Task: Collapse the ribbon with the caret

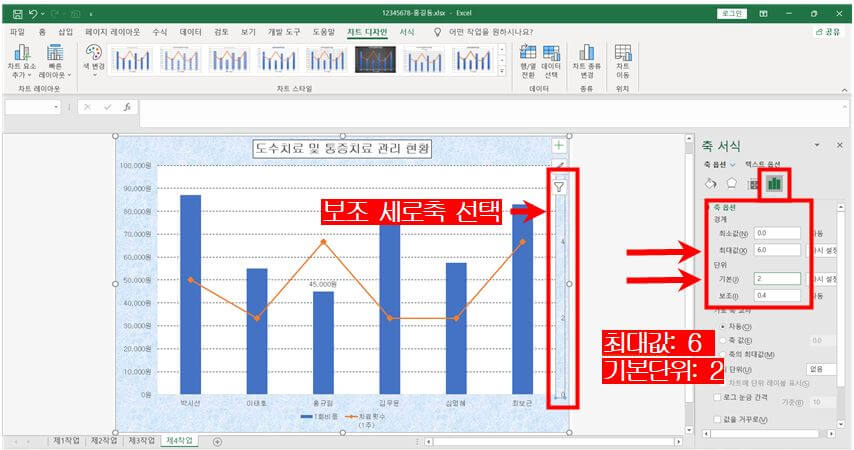Action: point(844,90)
